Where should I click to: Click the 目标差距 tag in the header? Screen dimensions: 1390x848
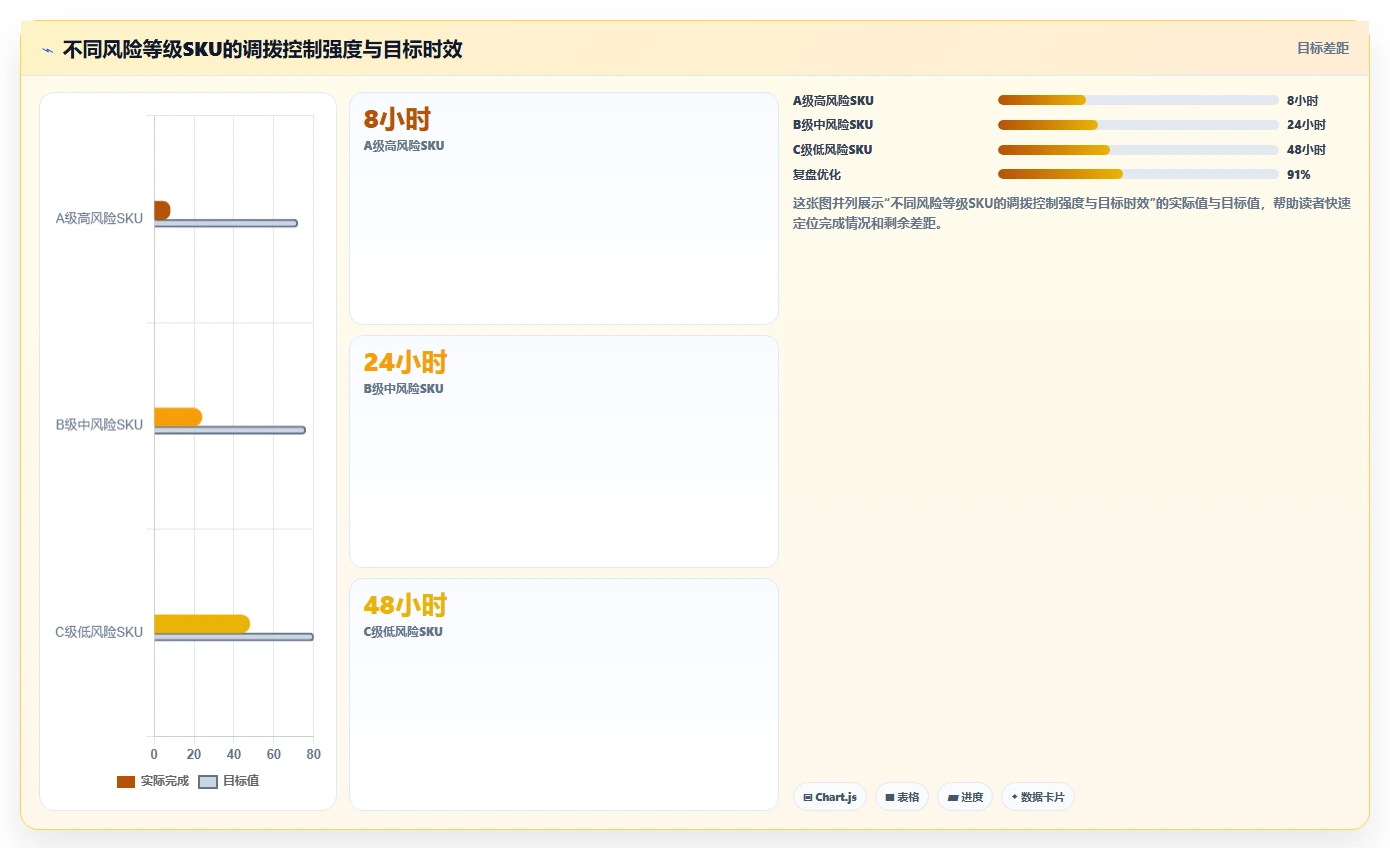[1322, 48]
